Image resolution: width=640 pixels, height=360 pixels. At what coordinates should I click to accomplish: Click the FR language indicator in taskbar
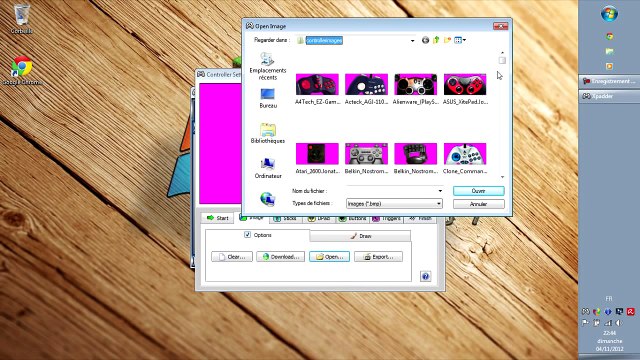tap(609, 298)
